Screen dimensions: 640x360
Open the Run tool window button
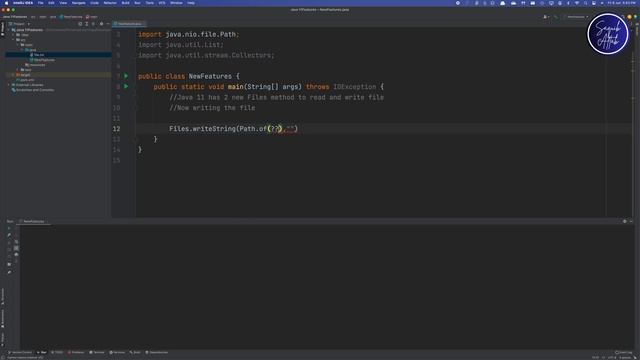[42, 352]
